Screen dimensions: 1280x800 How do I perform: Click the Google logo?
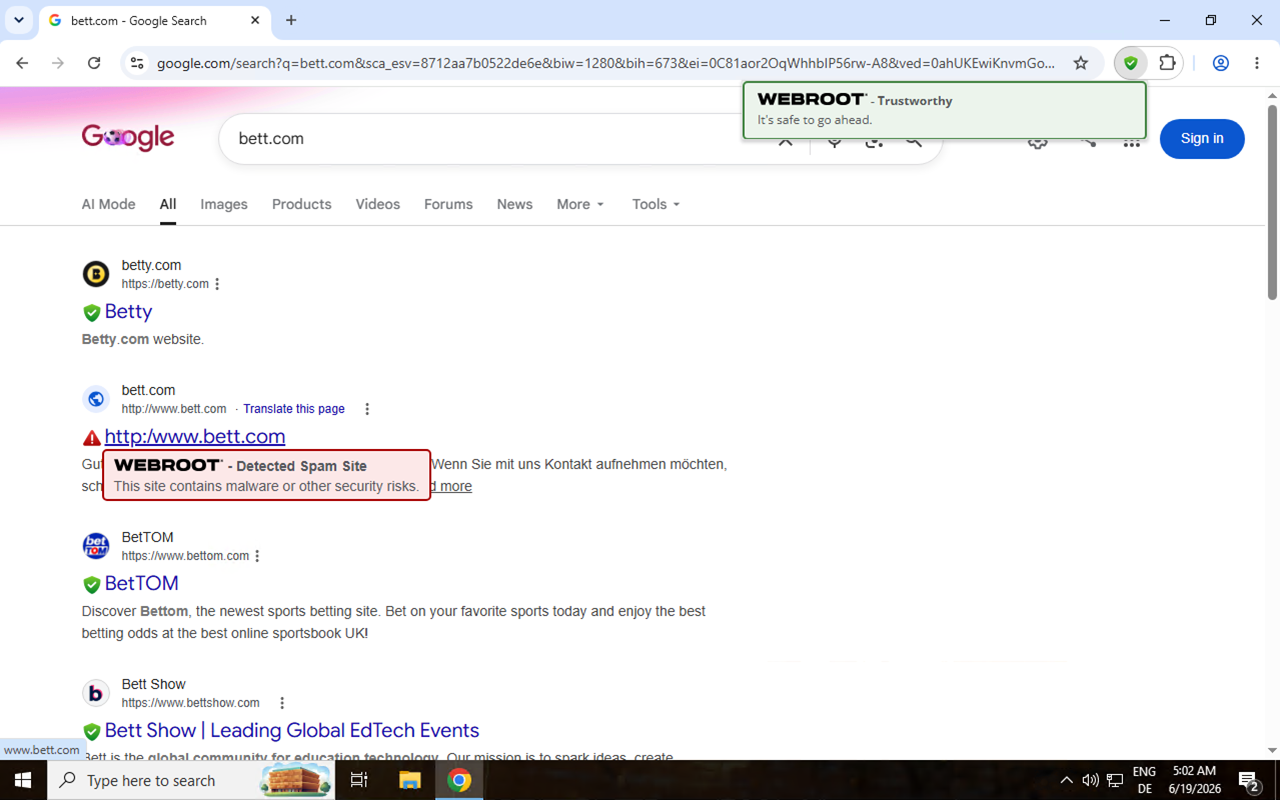click(x=128, y=138)
